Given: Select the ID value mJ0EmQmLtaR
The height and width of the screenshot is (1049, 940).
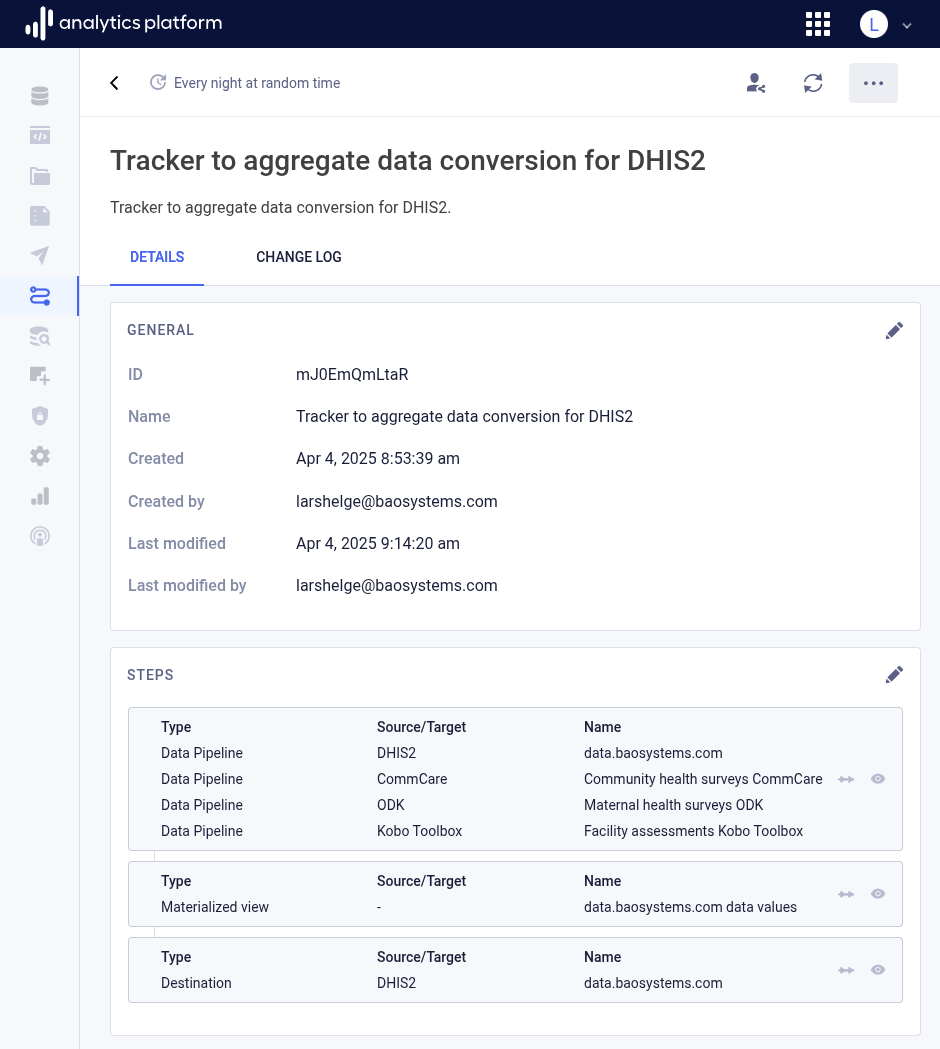Looking at the screenshot, I should [352, 374].
